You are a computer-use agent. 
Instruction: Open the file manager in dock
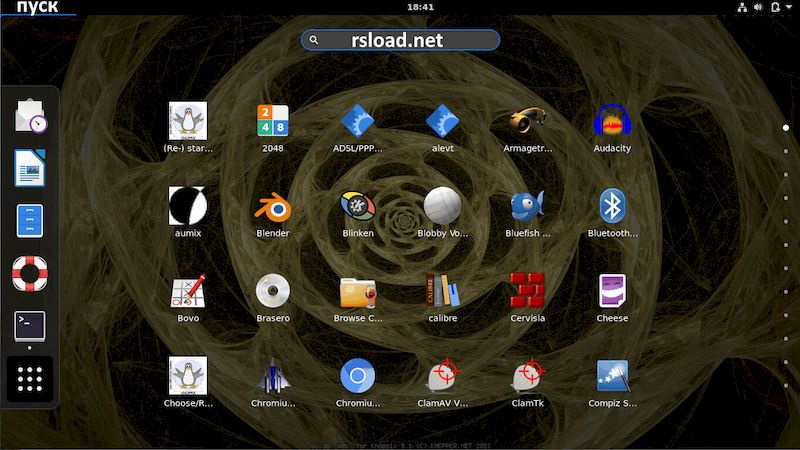[30, 220]
